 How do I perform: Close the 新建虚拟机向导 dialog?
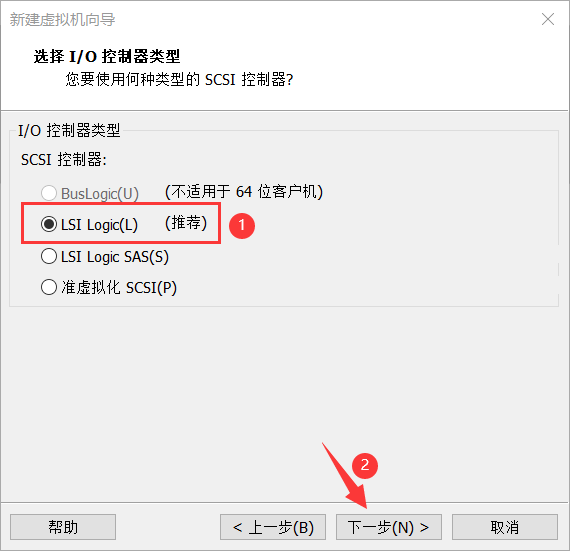(x=548, y=19)
